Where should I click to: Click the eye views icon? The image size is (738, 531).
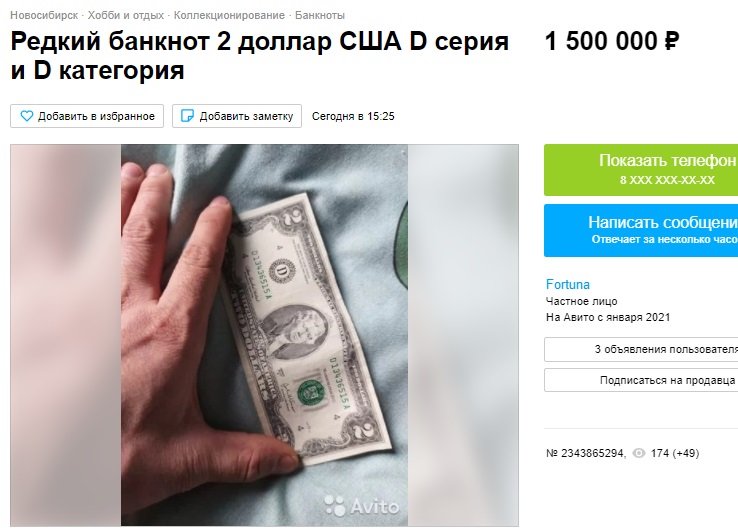click(x=639, y=453)
